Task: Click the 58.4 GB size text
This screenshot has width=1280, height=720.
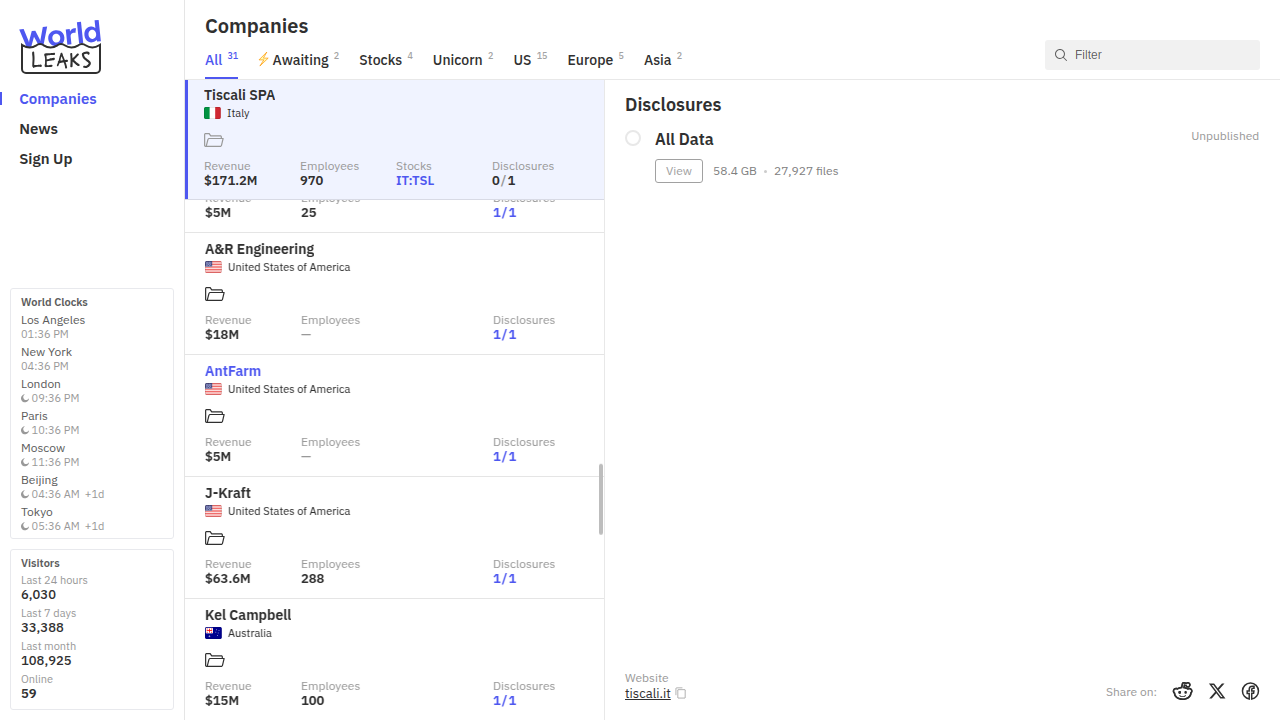Action: point(735,171)
